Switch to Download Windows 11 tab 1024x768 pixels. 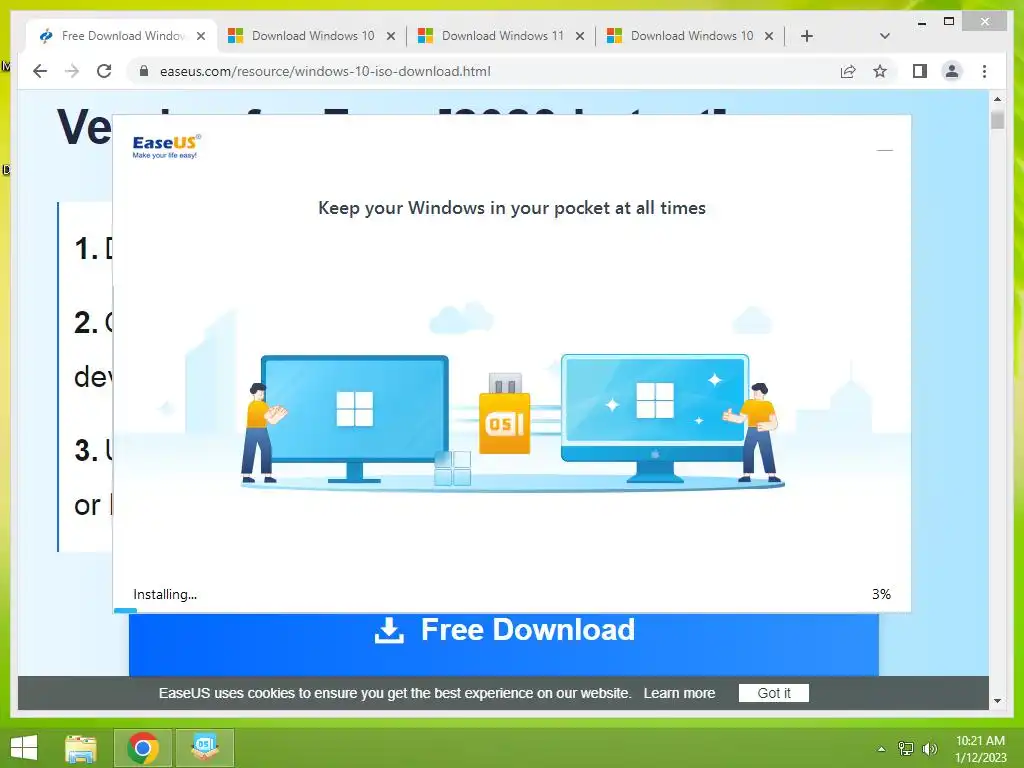pos(502,36)
